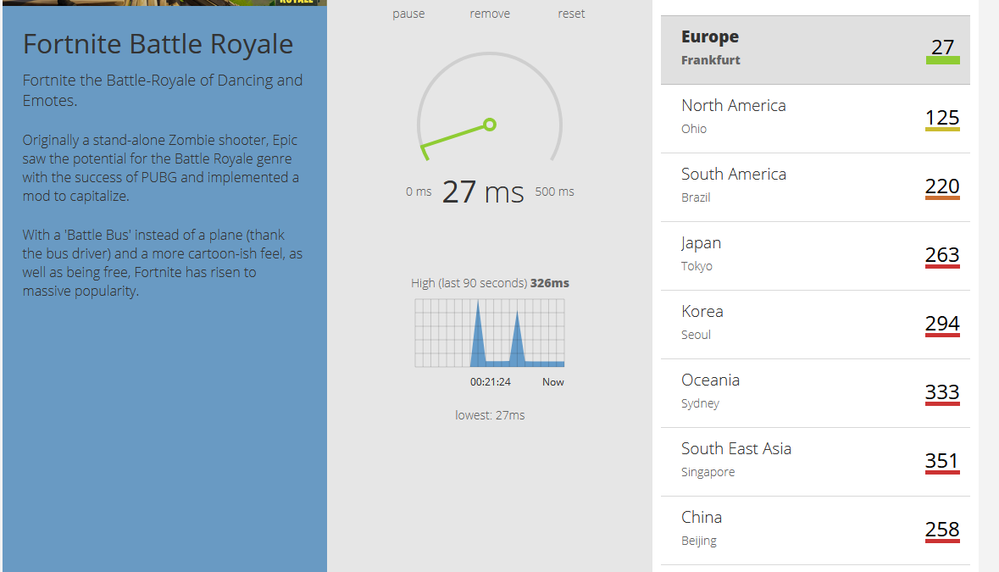Image resolution: width=999 pixels, height=572 pixels.
Task: Click the reset link above the gauge
Action: (x=571, y=14)
